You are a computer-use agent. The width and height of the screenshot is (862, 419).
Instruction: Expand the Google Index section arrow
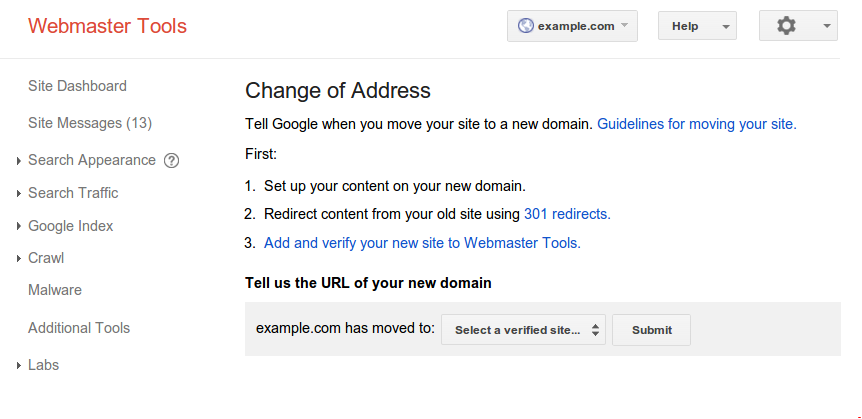19,226
